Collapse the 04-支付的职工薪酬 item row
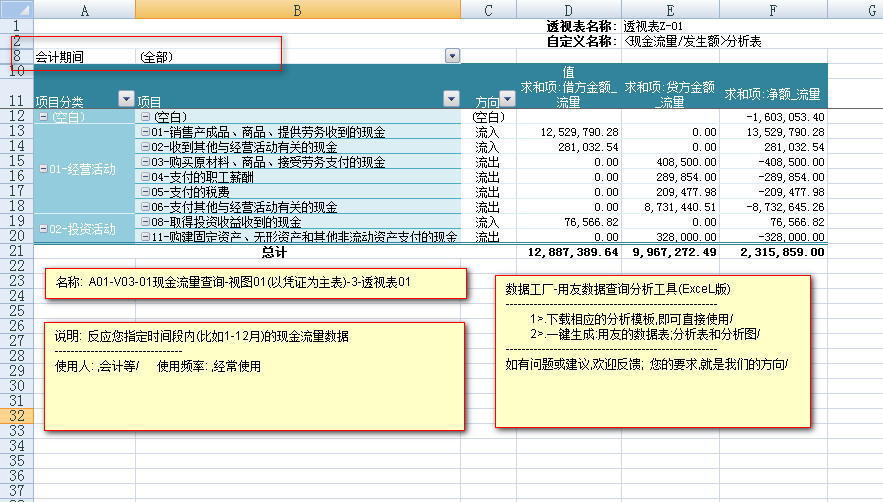Screen dimensions: 883x502 145,177
